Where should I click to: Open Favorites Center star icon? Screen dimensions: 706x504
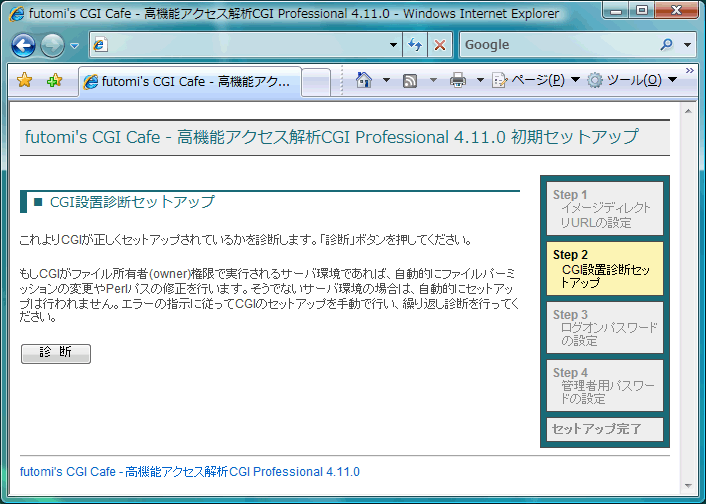click(x=24, y=81)
